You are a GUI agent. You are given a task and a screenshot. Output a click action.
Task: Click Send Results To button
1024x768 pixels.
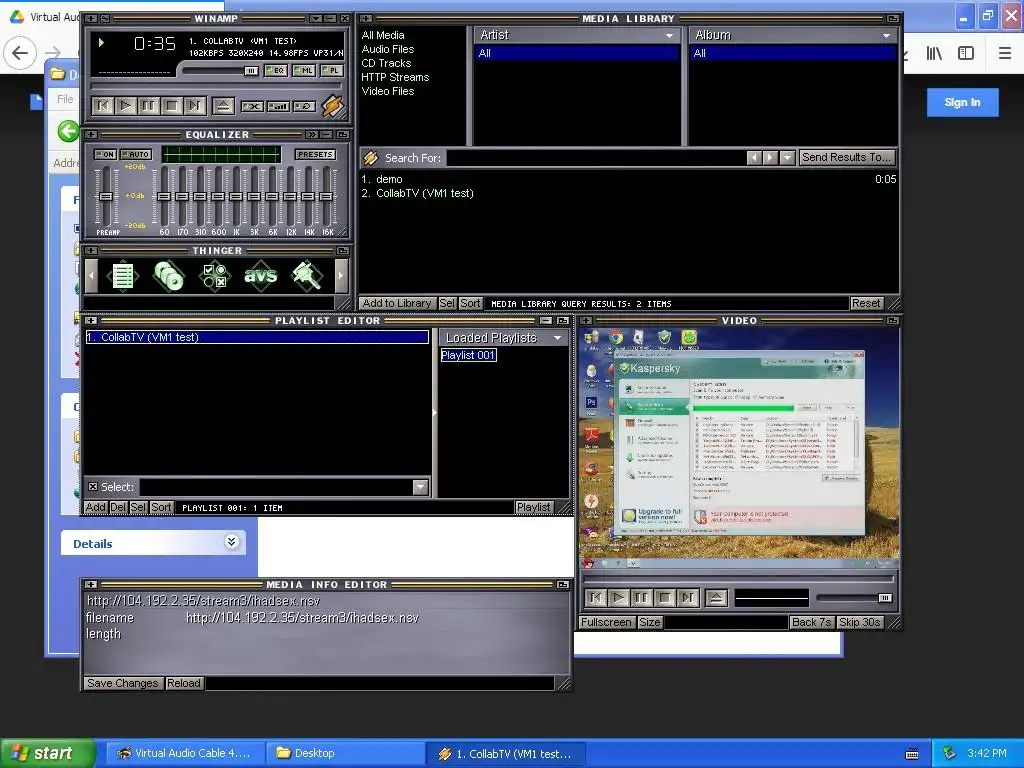coord(846,157)
